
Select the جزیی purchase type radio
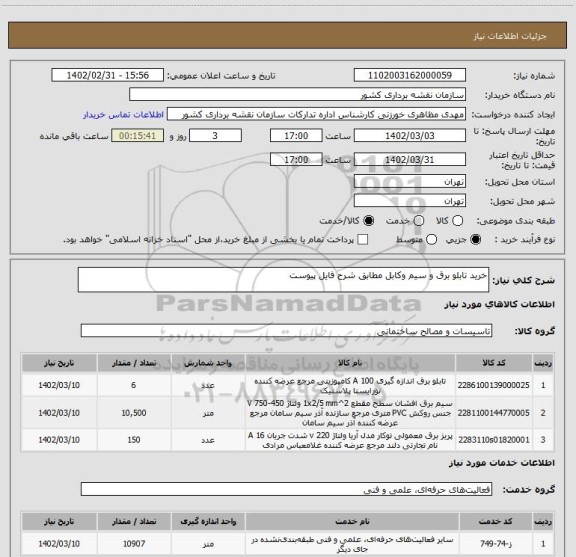coord(476,240)
